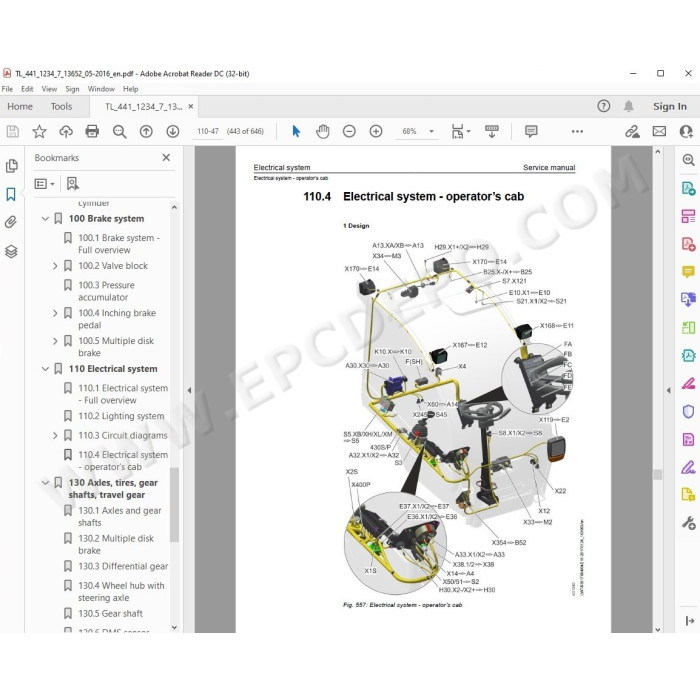Collapse the 130 Axles, tires bookmark

[45, 483]
